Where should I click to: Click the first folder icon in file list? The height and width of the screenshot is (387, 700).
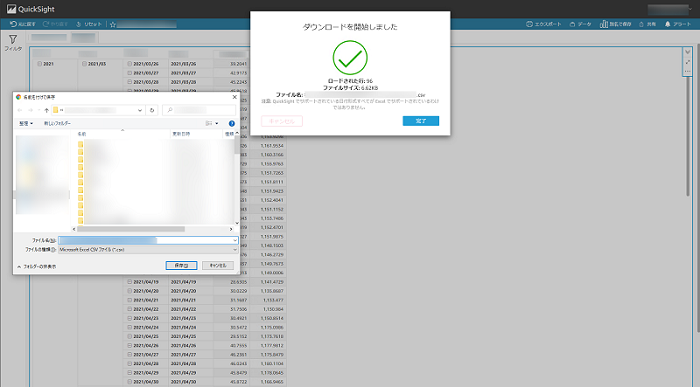coord(80,144)
